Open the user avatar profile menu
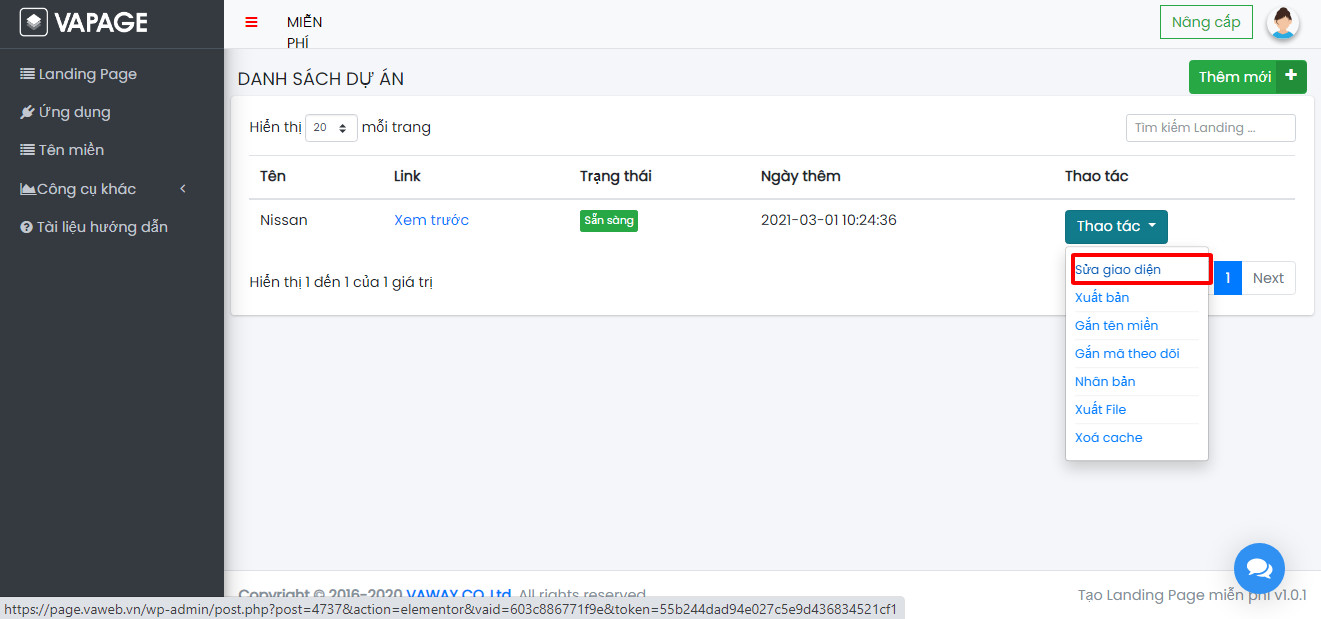Viewport: 1321px width, 619px height. coord(1282,22)
